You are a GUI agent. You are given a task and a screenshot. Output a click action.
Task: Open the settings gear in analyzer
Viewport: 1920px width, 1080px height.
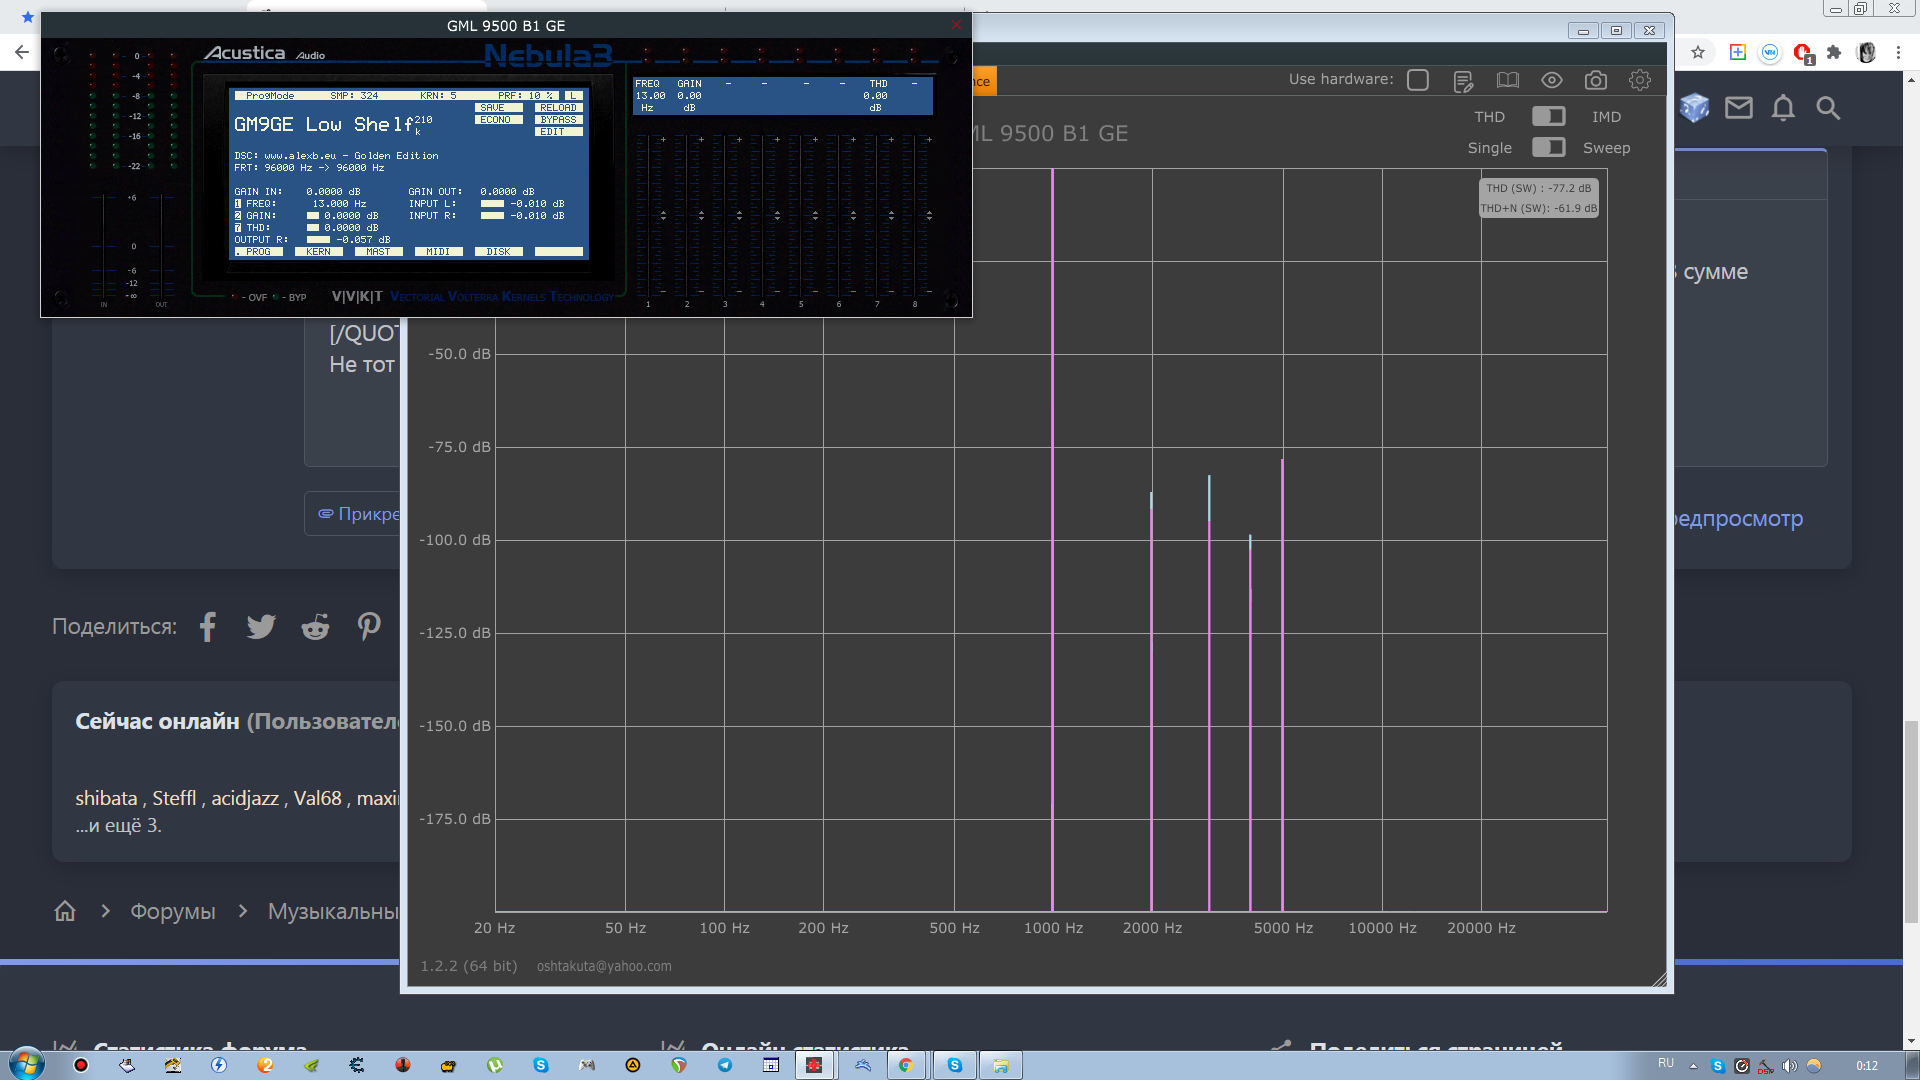(1639, 80)
